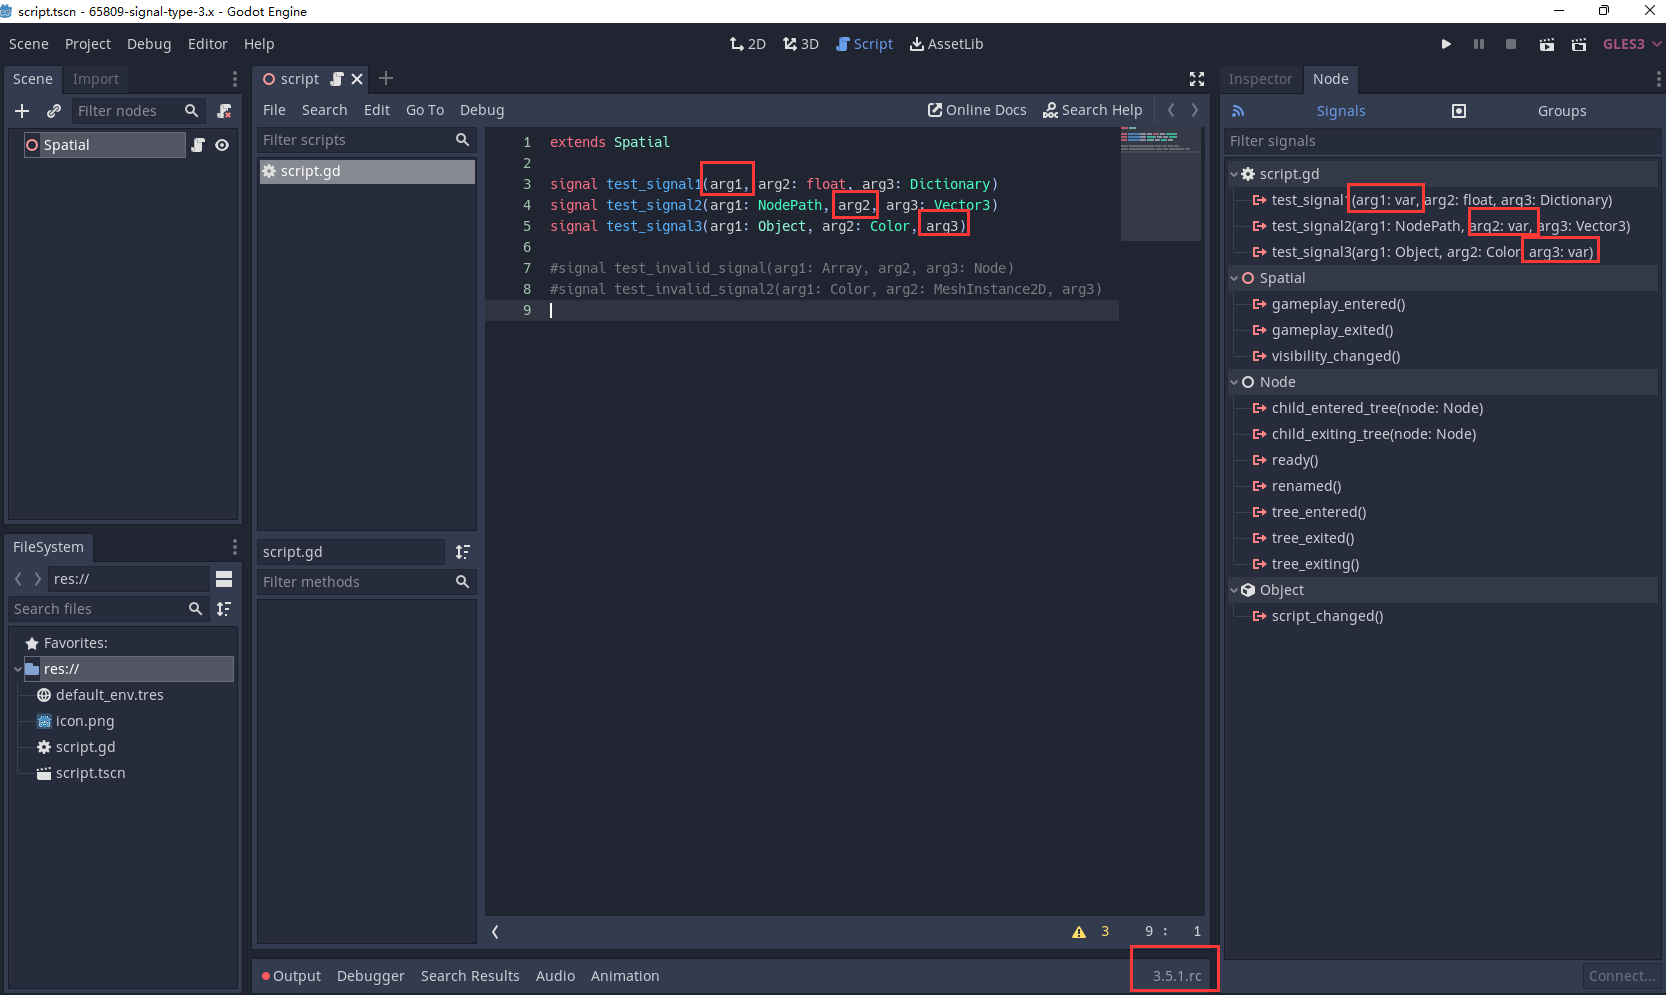Select the Signals section
Image resolution: width=1666 pixels, height=995 pixels.
[1341, 111]
